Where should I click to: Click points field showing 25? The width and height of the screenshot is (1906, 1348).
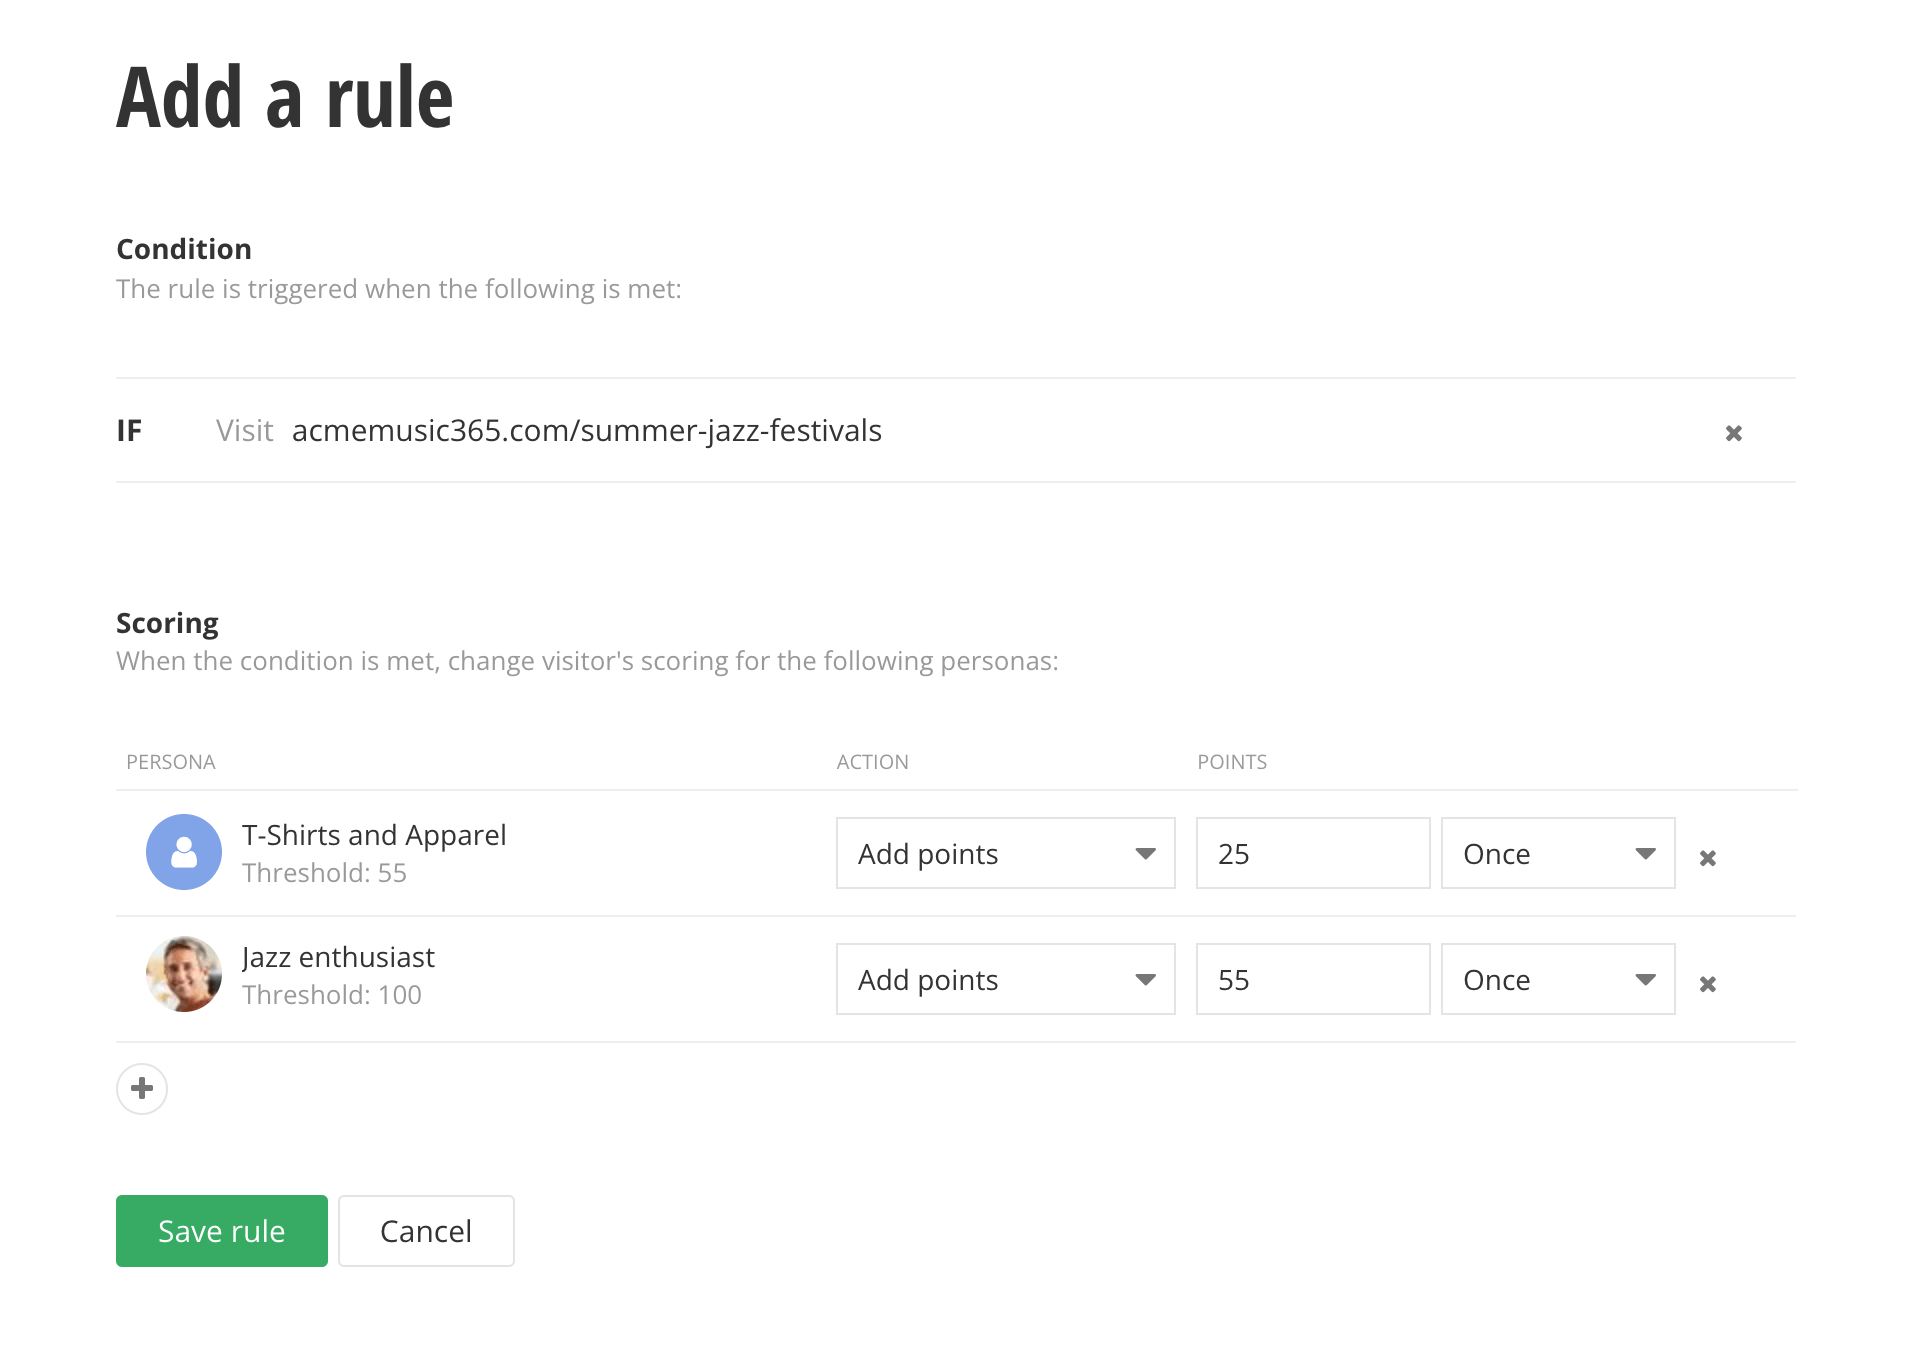pyautogui.click(x=1312, y=853)
